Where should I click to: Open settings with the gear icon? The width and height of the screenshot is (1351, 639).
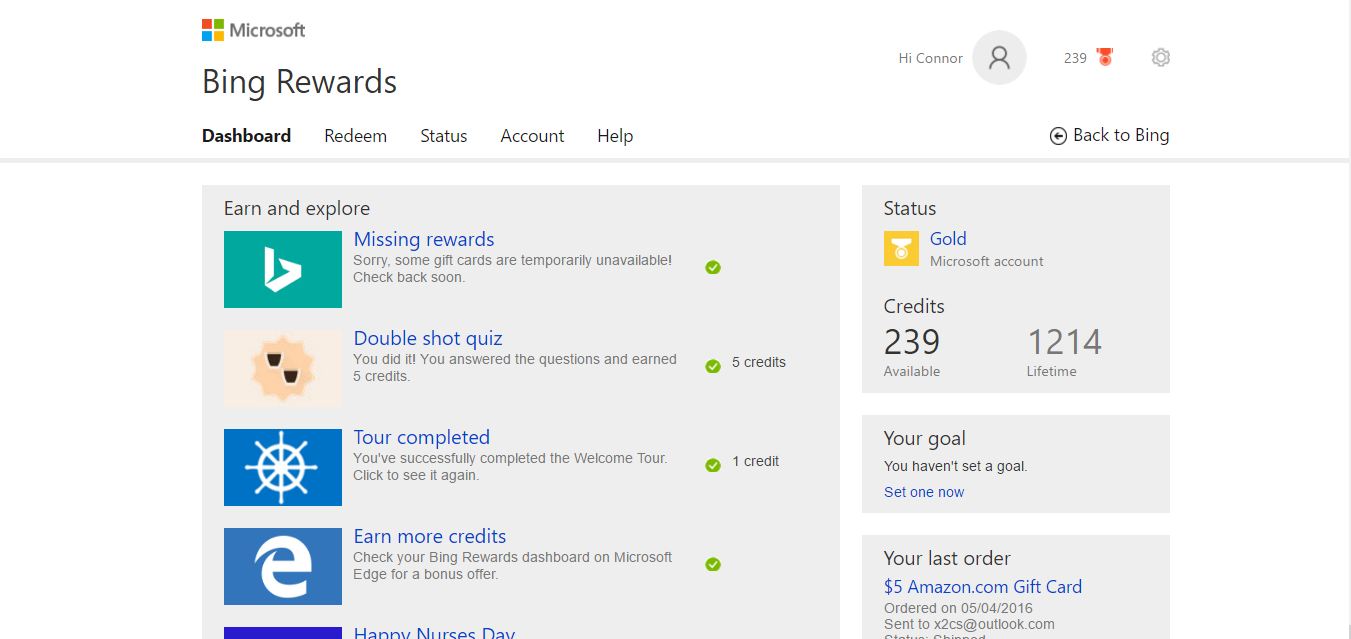click(x=1160, y=57)
